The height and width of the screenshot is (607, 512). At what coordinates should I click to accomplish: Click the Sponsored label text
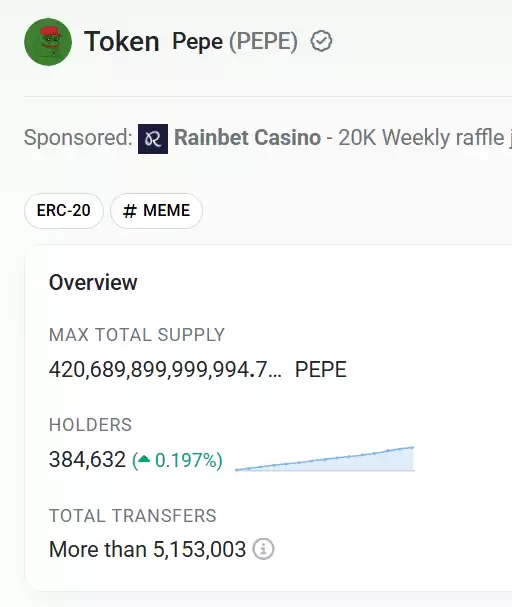point(78,138)
